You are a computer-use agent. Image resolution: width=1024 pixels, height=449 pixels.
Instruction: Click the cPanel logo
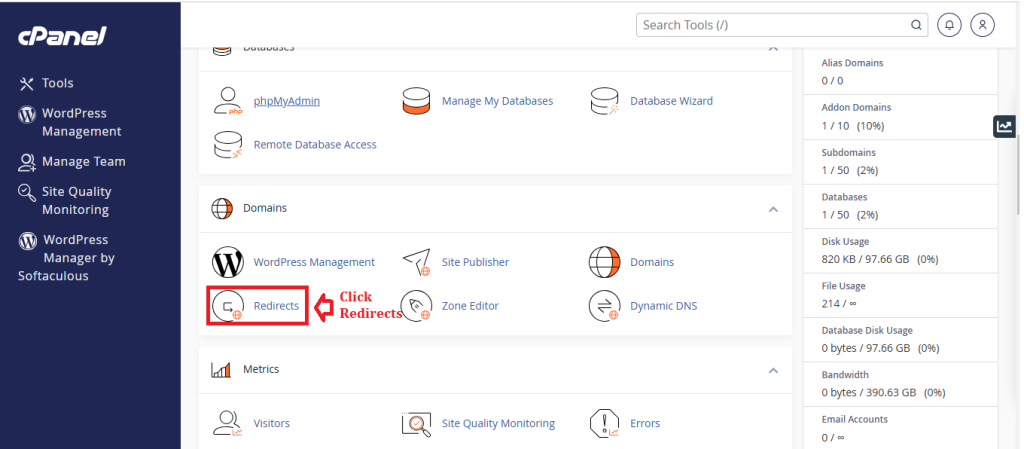coord(61,37)
